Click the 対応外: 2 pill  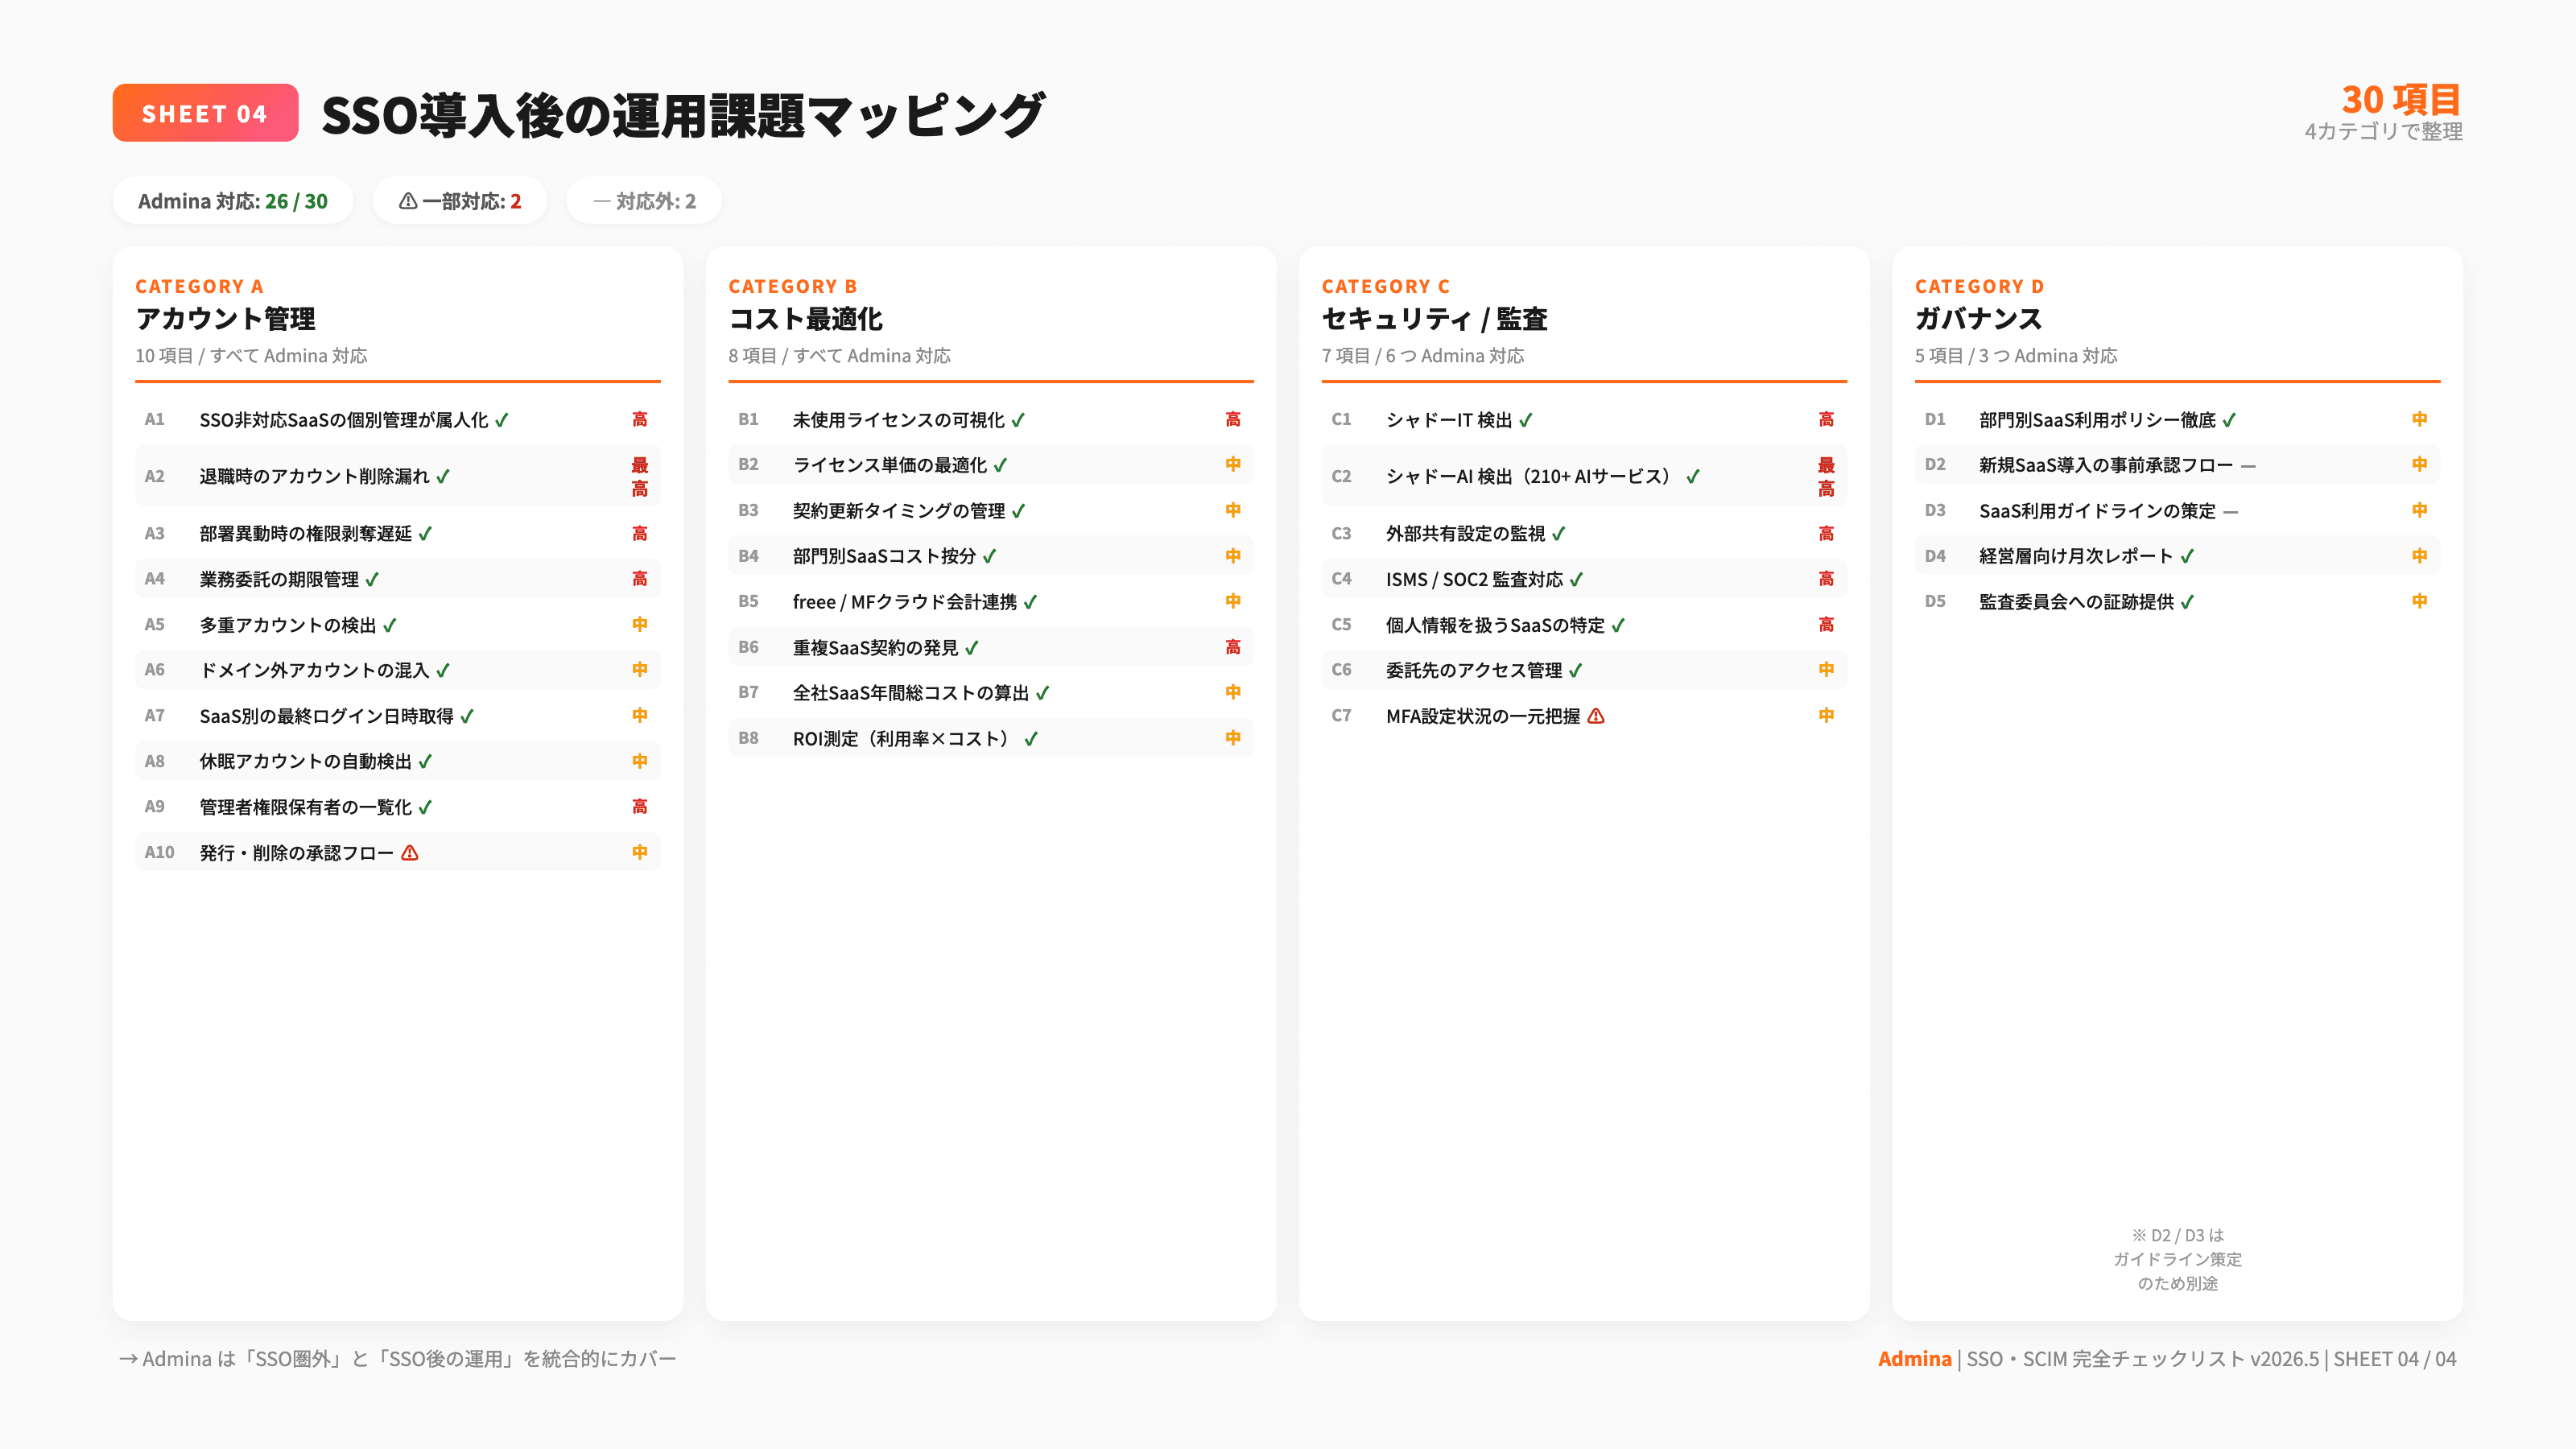pyautogui.click(x=644, y=201)
